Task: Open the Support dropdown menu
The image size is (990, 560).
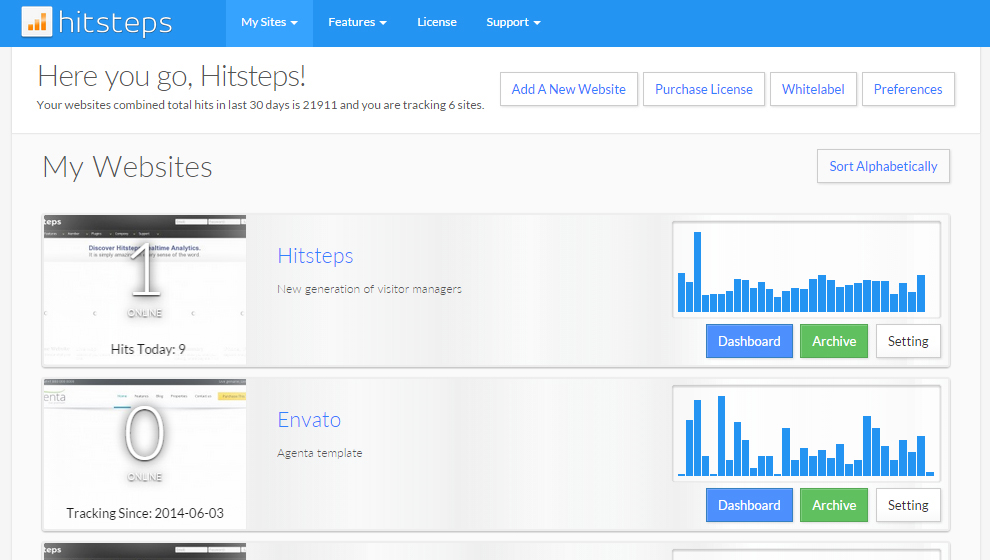Action: point(513,22)
